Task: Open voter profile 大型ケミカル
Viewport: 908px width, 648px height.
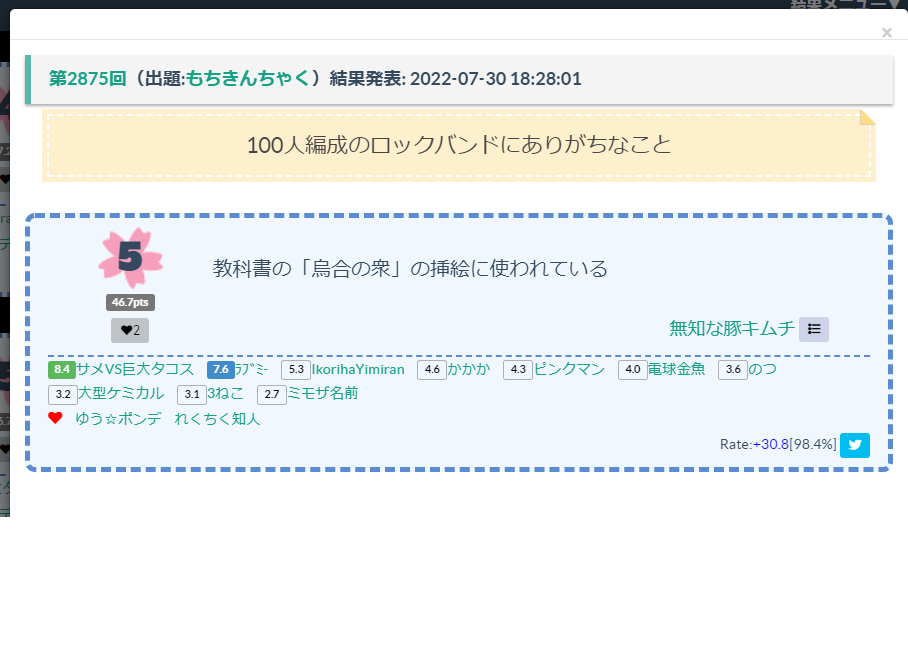Action: (x=121, y=393)
